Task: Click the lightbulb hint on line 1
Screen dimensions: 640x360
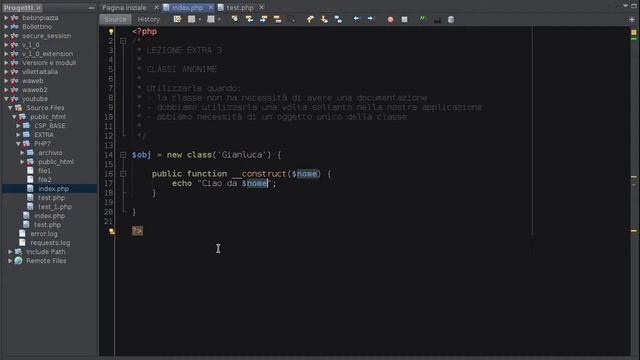Action: [111, 31]
